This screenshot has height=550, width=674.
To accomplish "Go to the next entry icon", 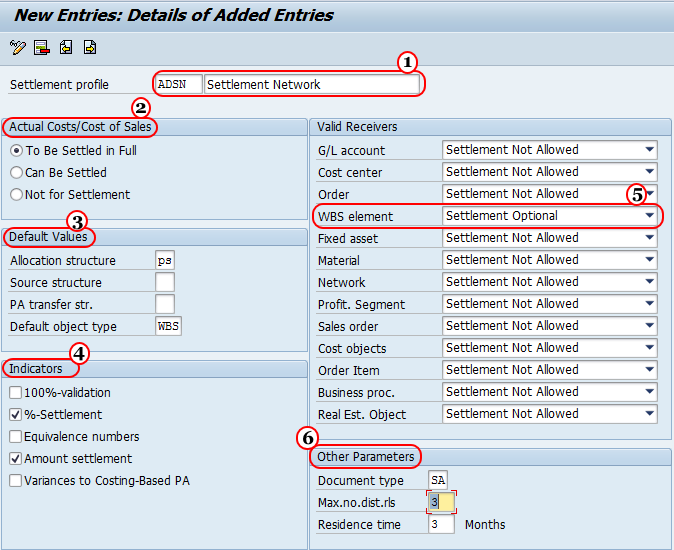I will tap(90, 47).
